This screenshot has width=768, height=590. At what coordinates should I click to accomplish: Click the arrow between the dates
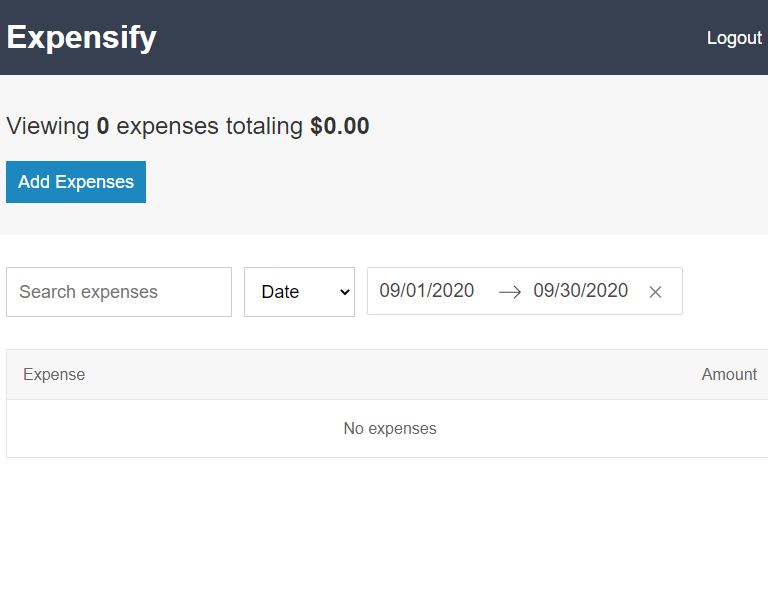point(510,292)
